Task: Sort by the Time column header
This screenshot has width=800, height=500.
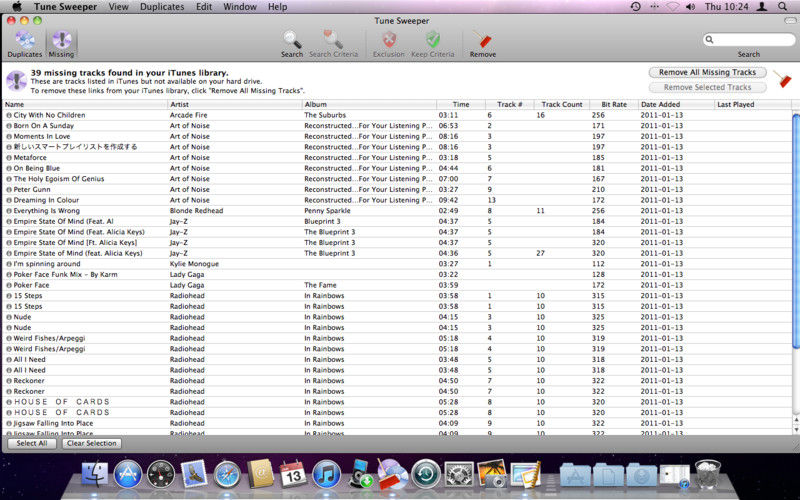Action: 461,104
